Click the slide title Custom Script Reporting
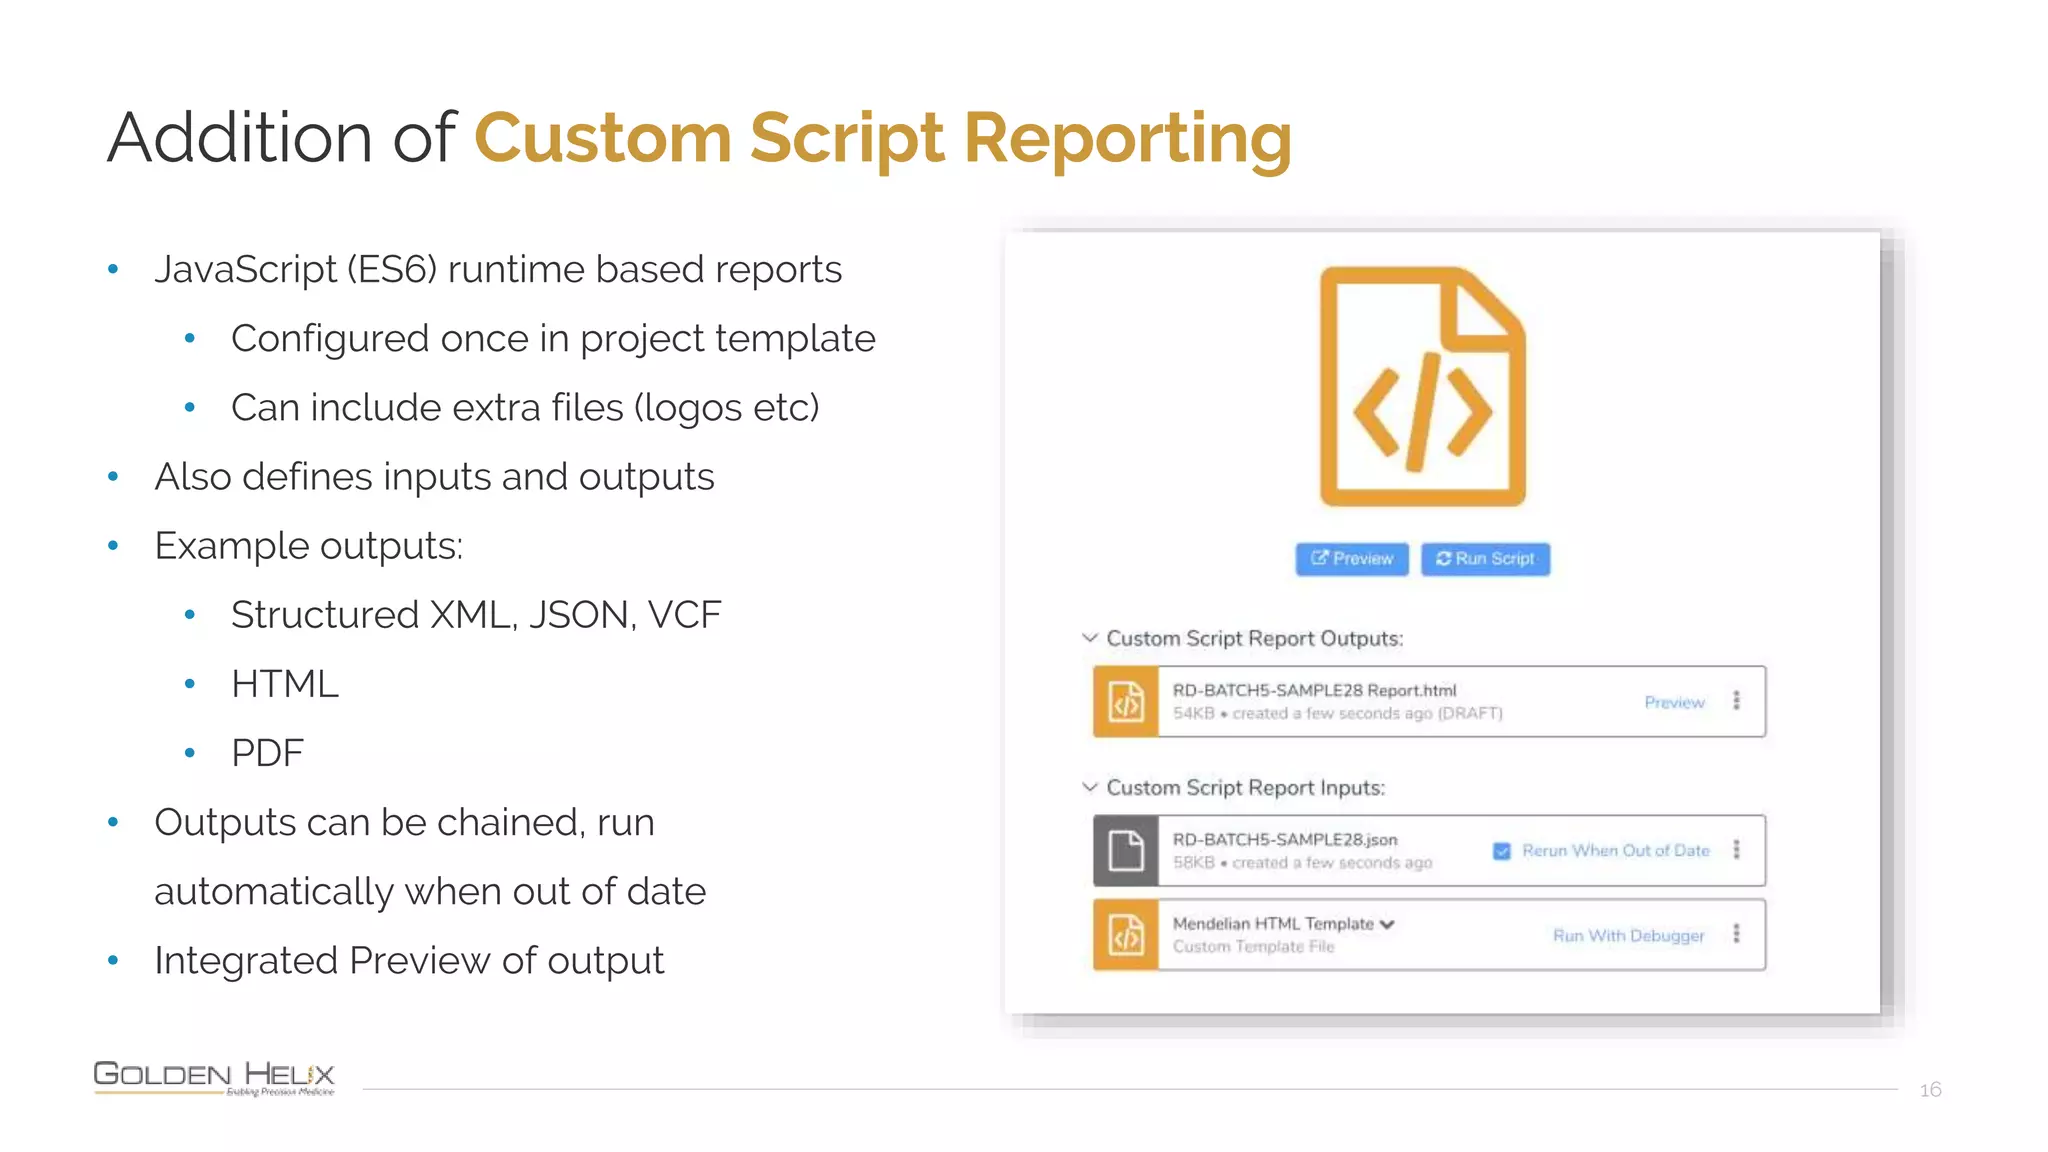The image size is (2048, 1152). 882,138
